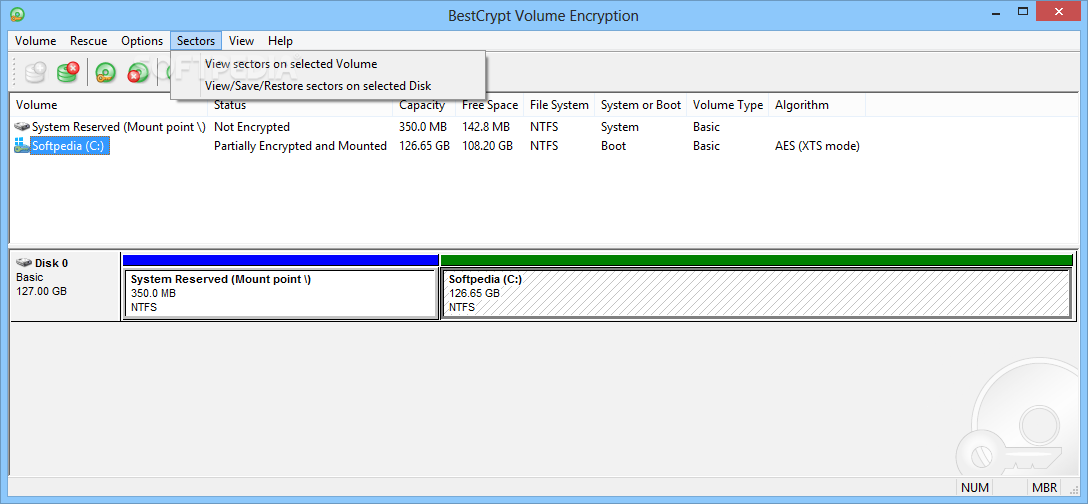The height and width of the screenshot is (504, 1088).
Task: Click the 108.20 GB free space cell
Action: (487, 146)
